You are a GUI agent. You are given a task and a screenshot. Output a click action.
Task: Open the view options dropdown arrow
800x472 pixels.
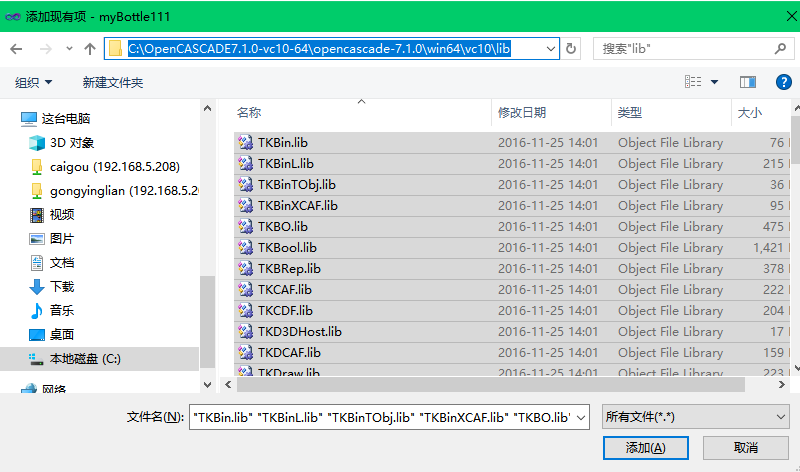pyautogui.click(x=714, y=82)
